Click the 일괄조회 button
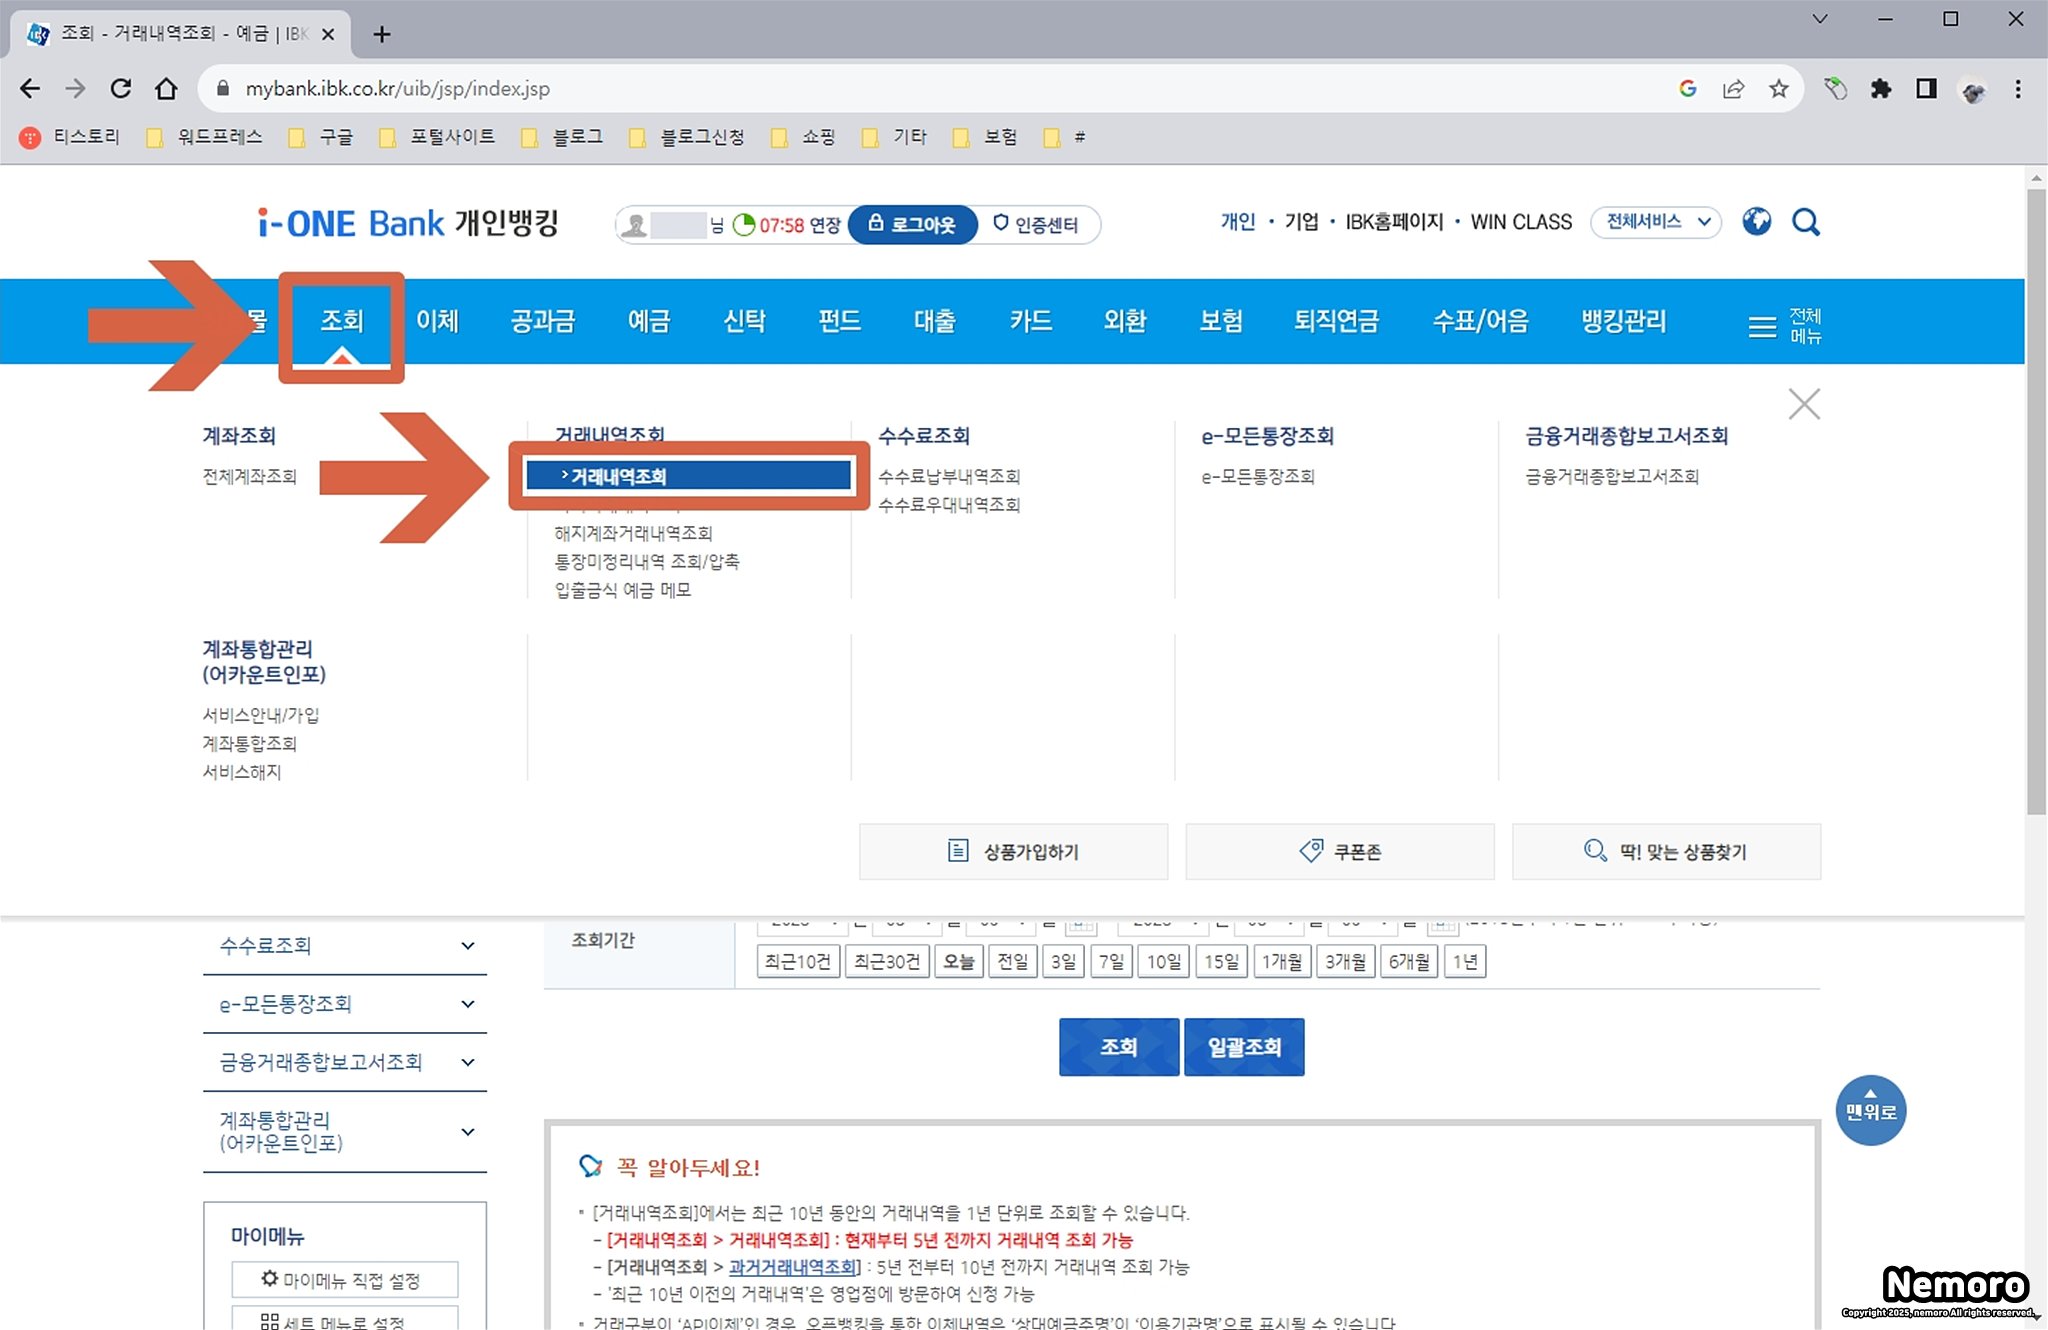The image size is (2048, 1330). point(1243,1047)
